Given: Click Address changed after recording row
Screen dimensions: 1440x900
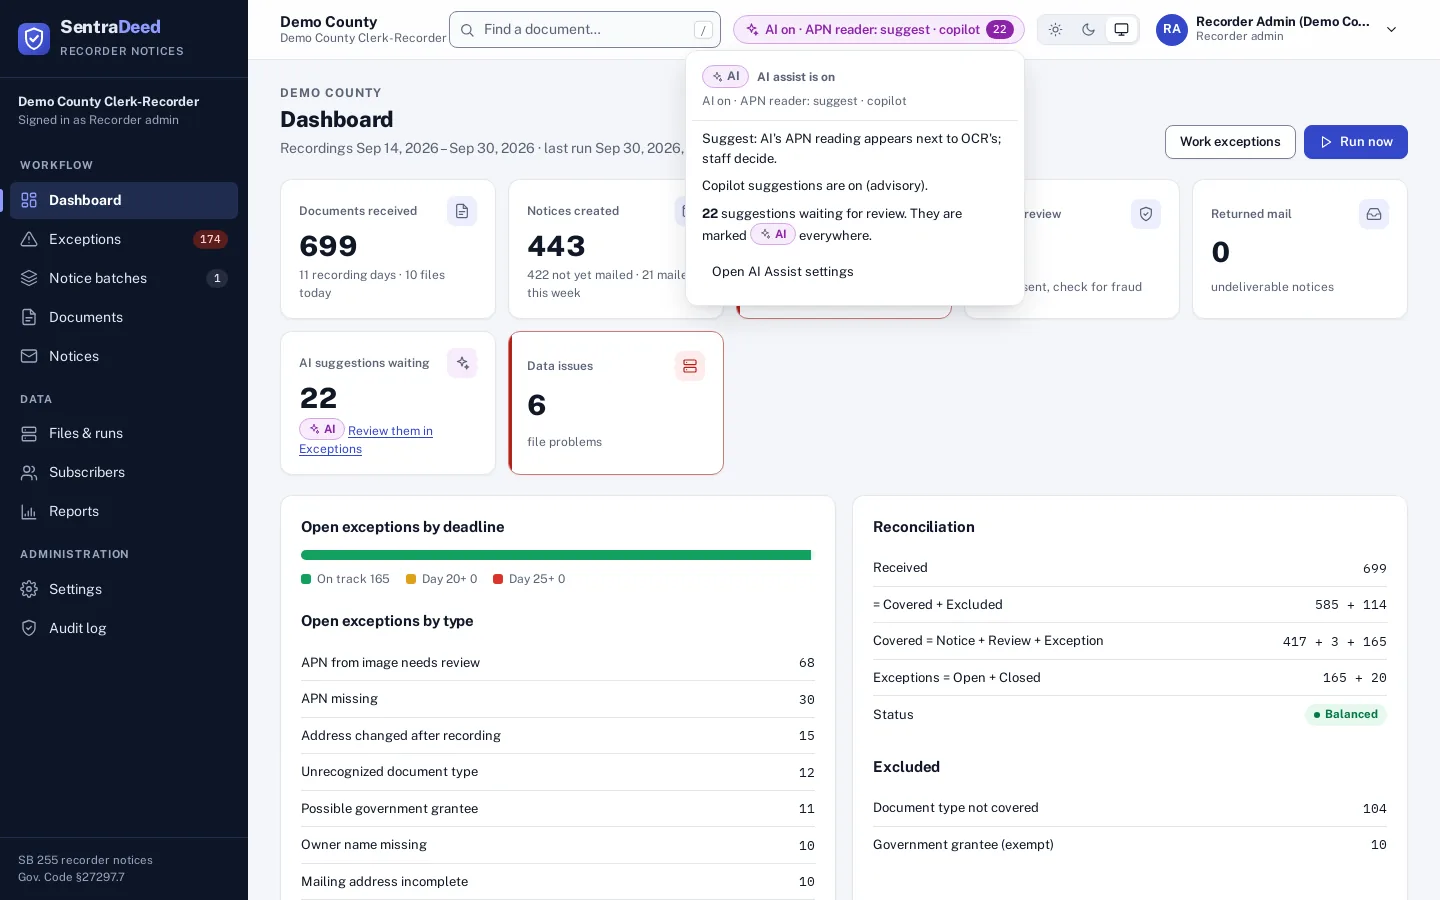Looking at the screenshot, I should pyautogui.click(x=558, y=736).
